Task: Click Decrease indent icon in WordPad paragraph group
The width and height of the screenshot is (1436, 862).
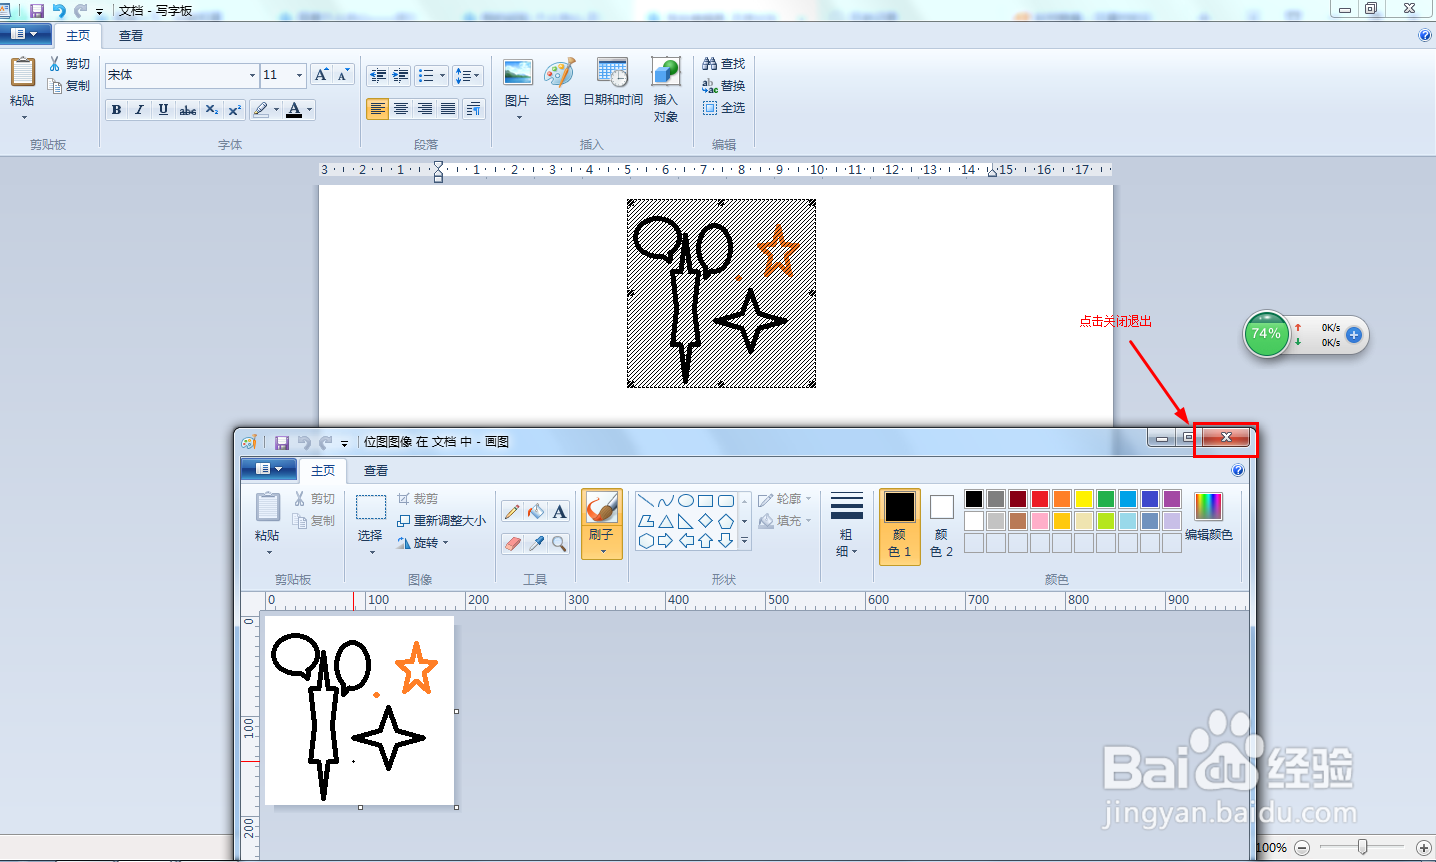Action: tap(378, 75)
